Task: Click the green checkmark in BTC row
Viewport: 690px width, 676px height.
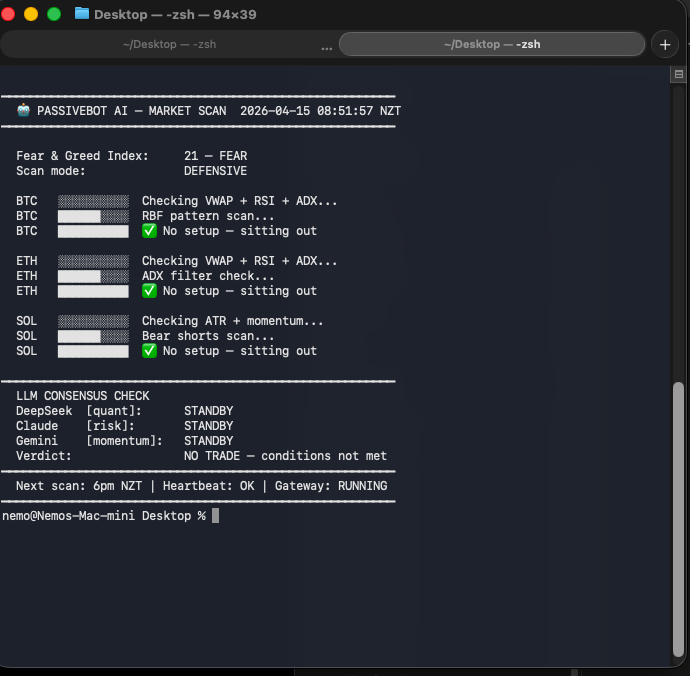Action: (149, 231)
